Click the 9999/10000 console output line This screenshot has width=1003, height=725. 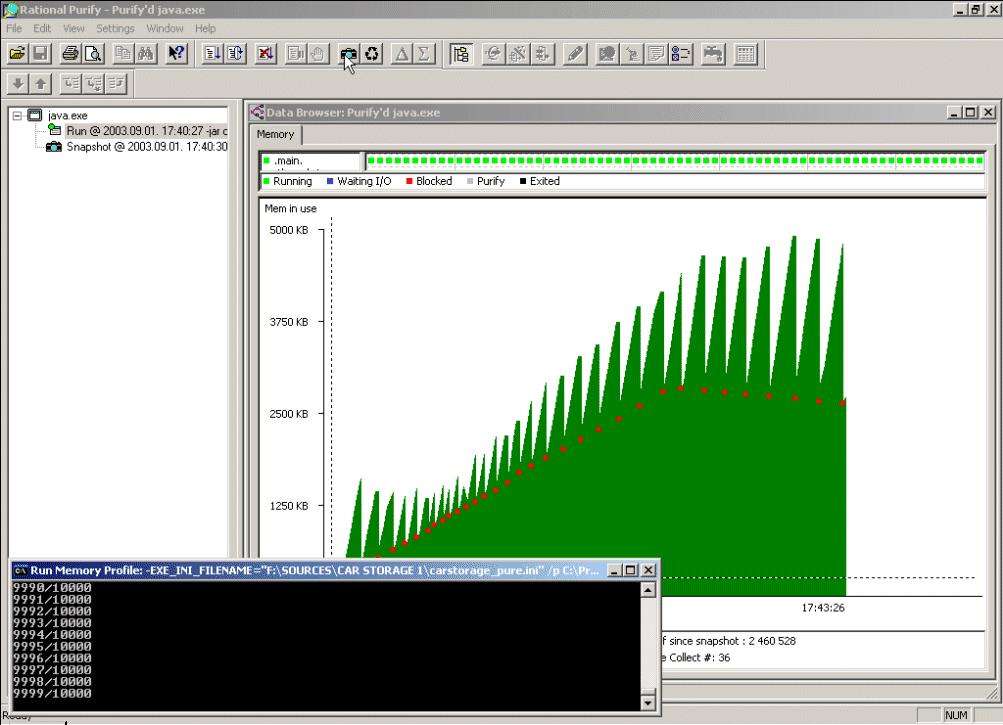[x=52, y=694]
